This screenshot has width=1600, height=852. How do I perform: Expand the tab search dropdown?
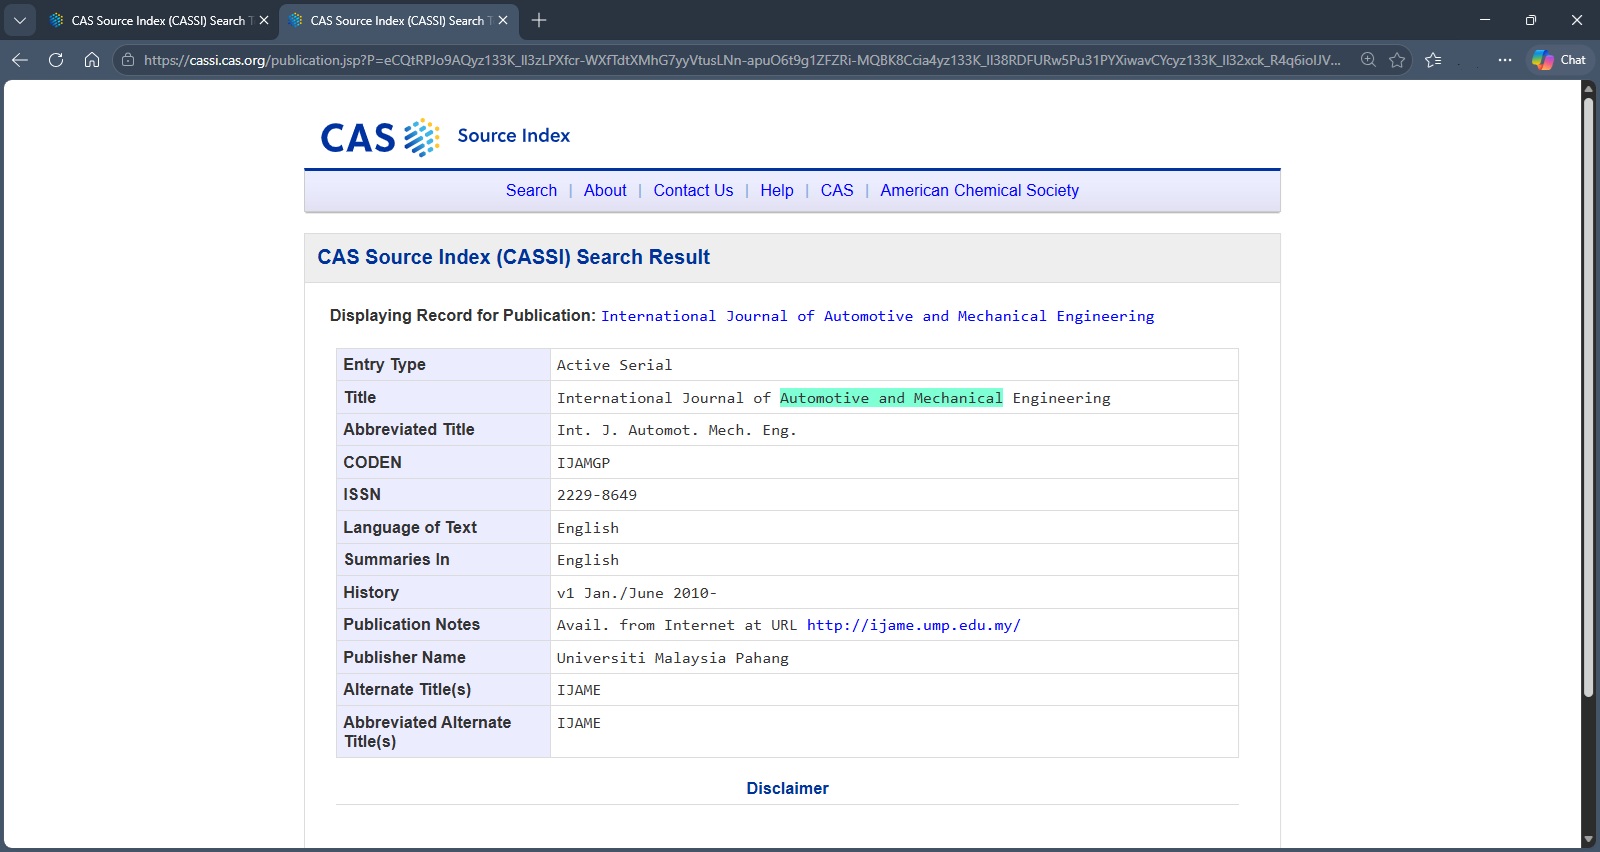(x=20, y=20)
